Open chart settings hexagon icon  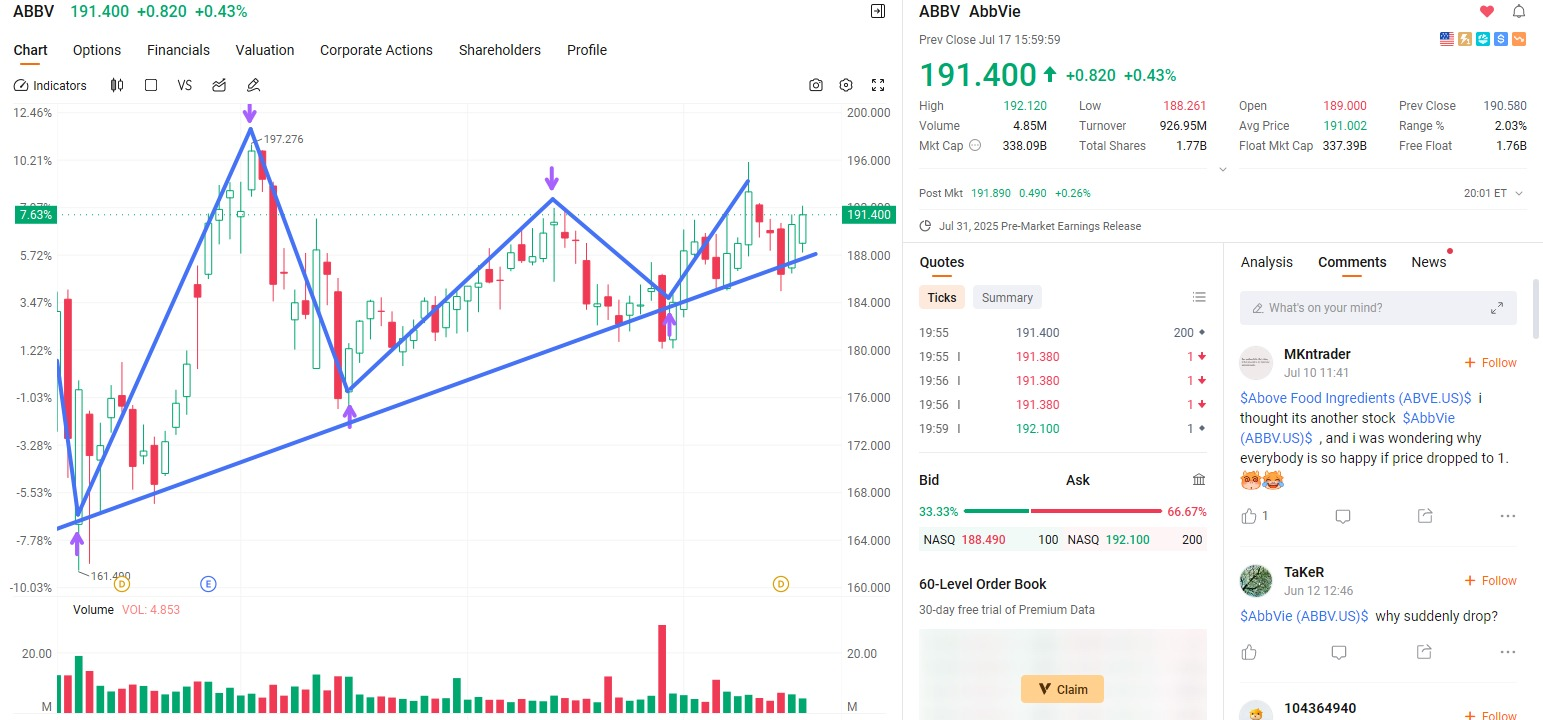846,85
